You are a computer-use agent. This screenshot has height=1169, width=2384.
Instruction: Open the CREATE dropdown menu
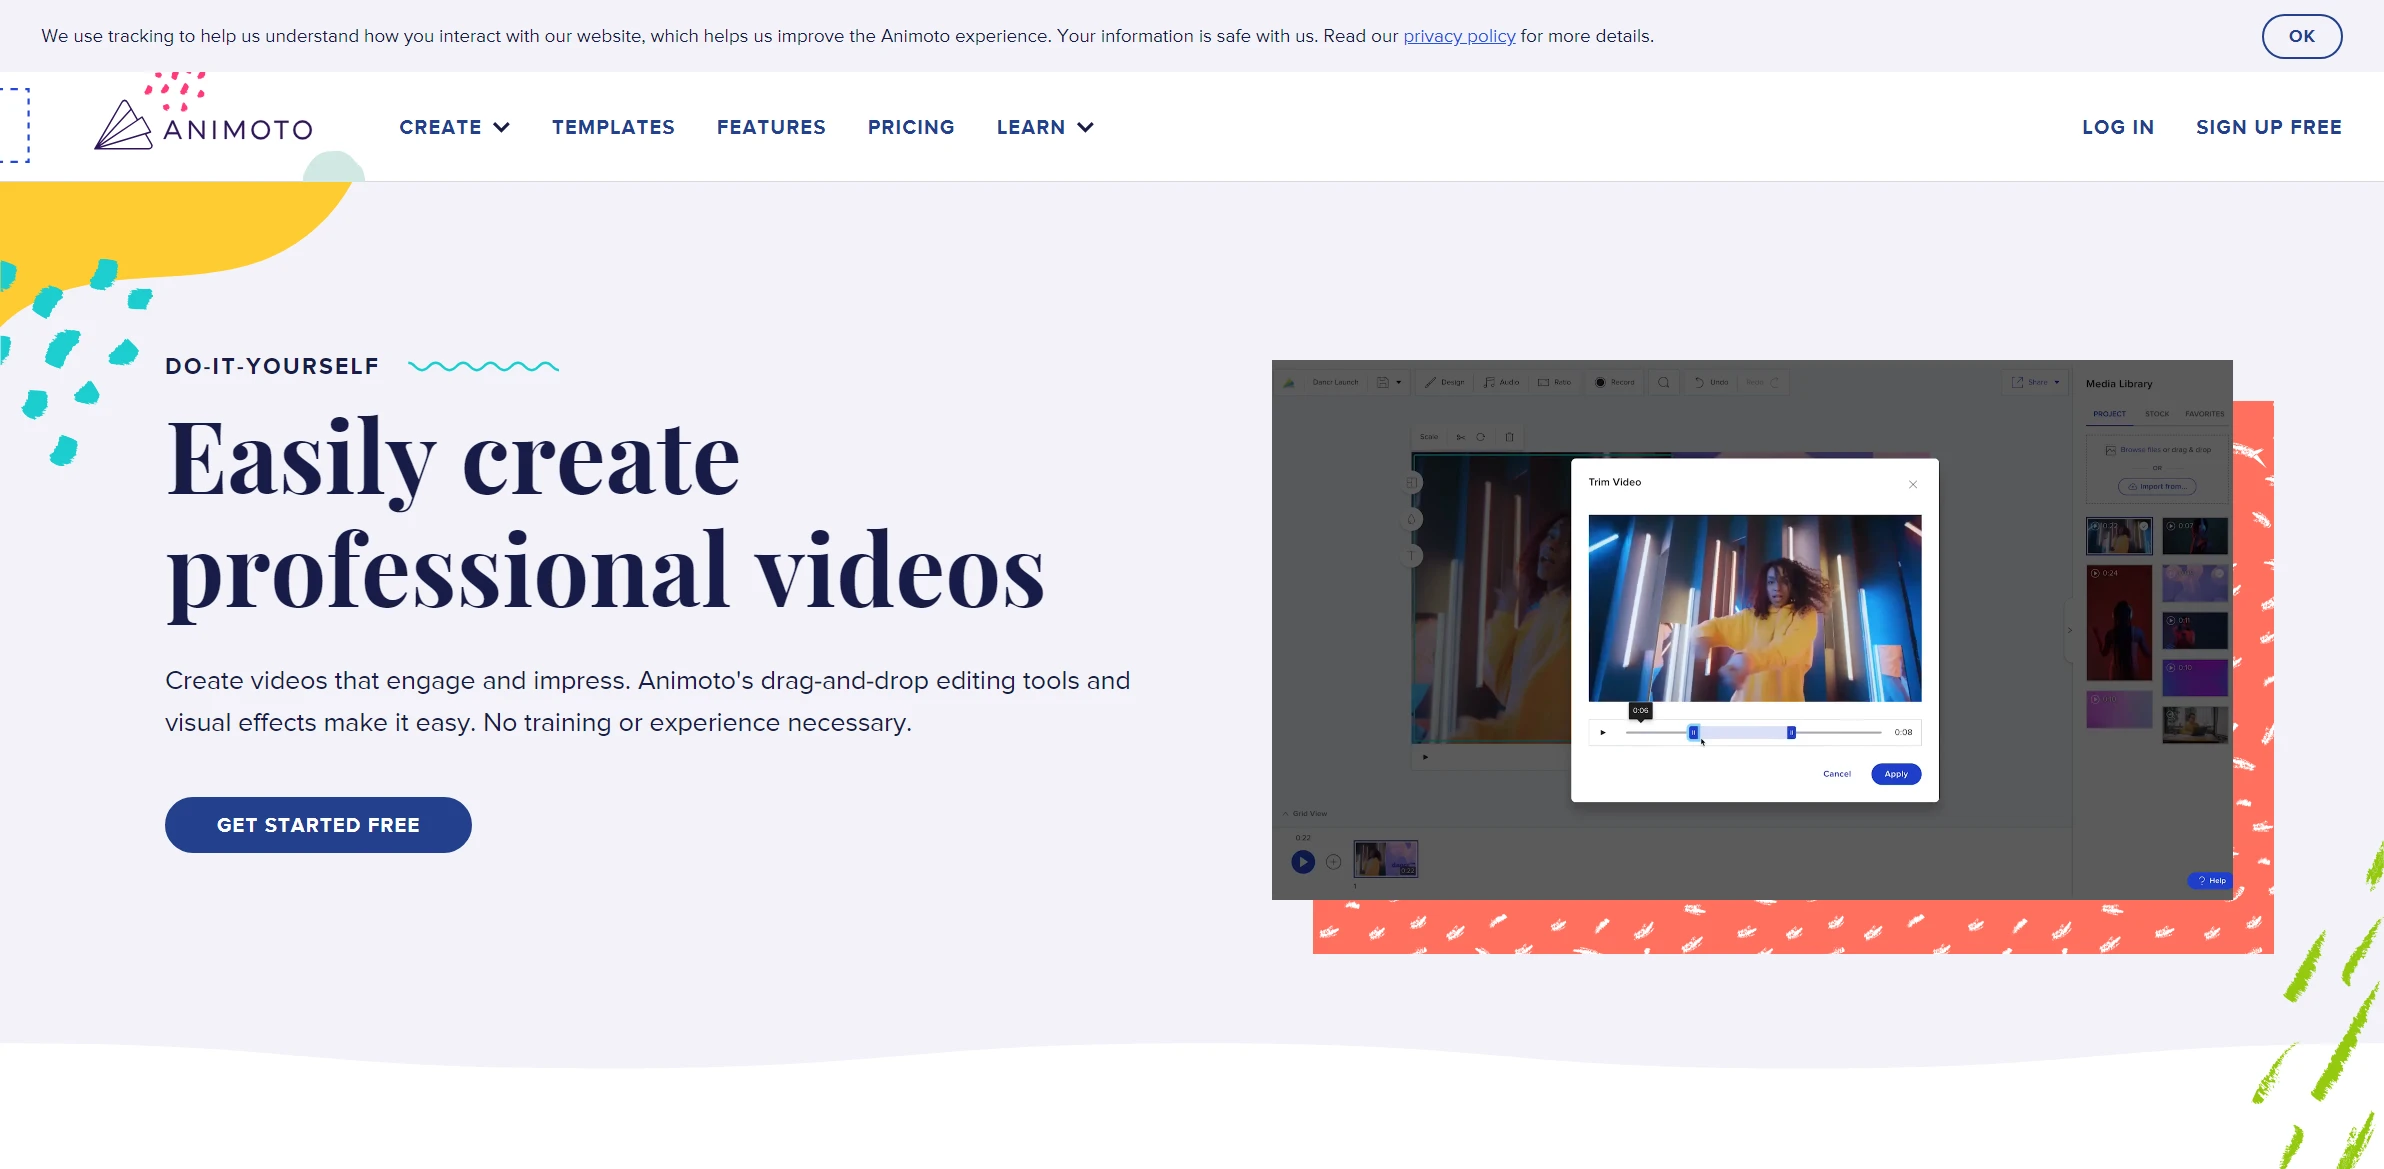coord(454,127)
